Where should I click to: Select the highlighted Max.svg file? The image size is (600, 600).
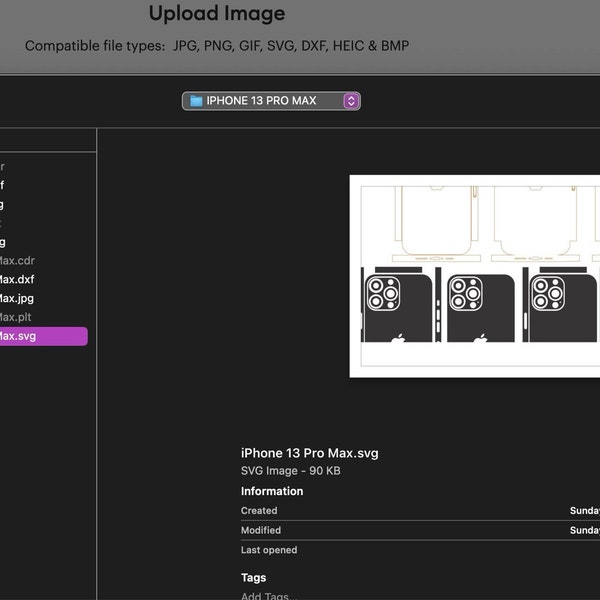(x=44, y=336)
